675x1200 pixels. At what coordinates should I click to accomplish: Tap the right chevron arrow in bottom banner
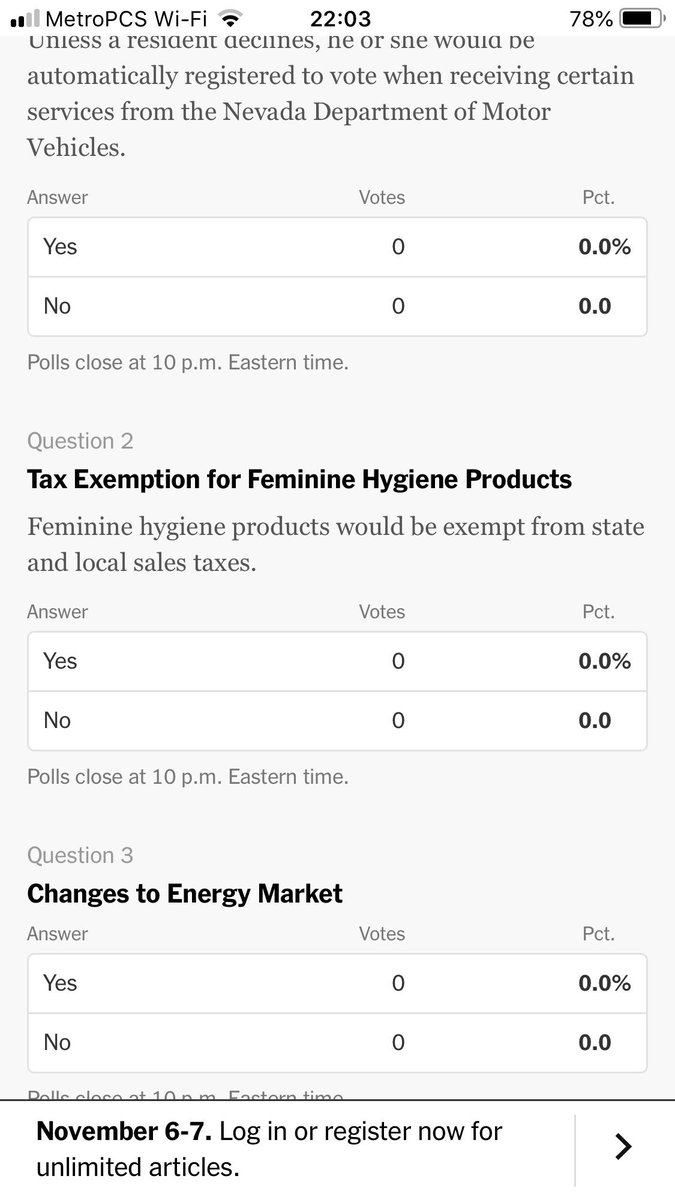623,1146
